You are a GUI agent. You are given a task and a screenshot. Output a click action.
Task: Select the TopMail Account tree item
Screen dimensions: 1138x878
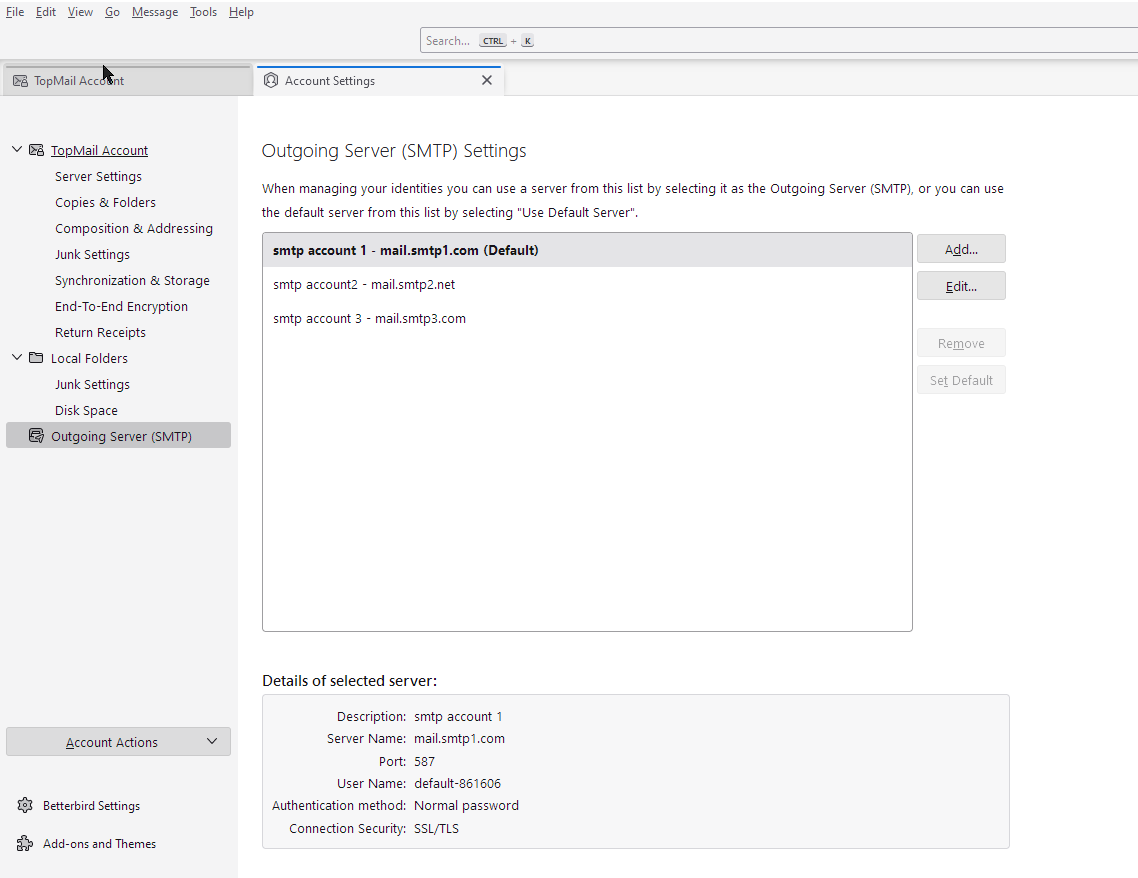click(x=99, y=150)
